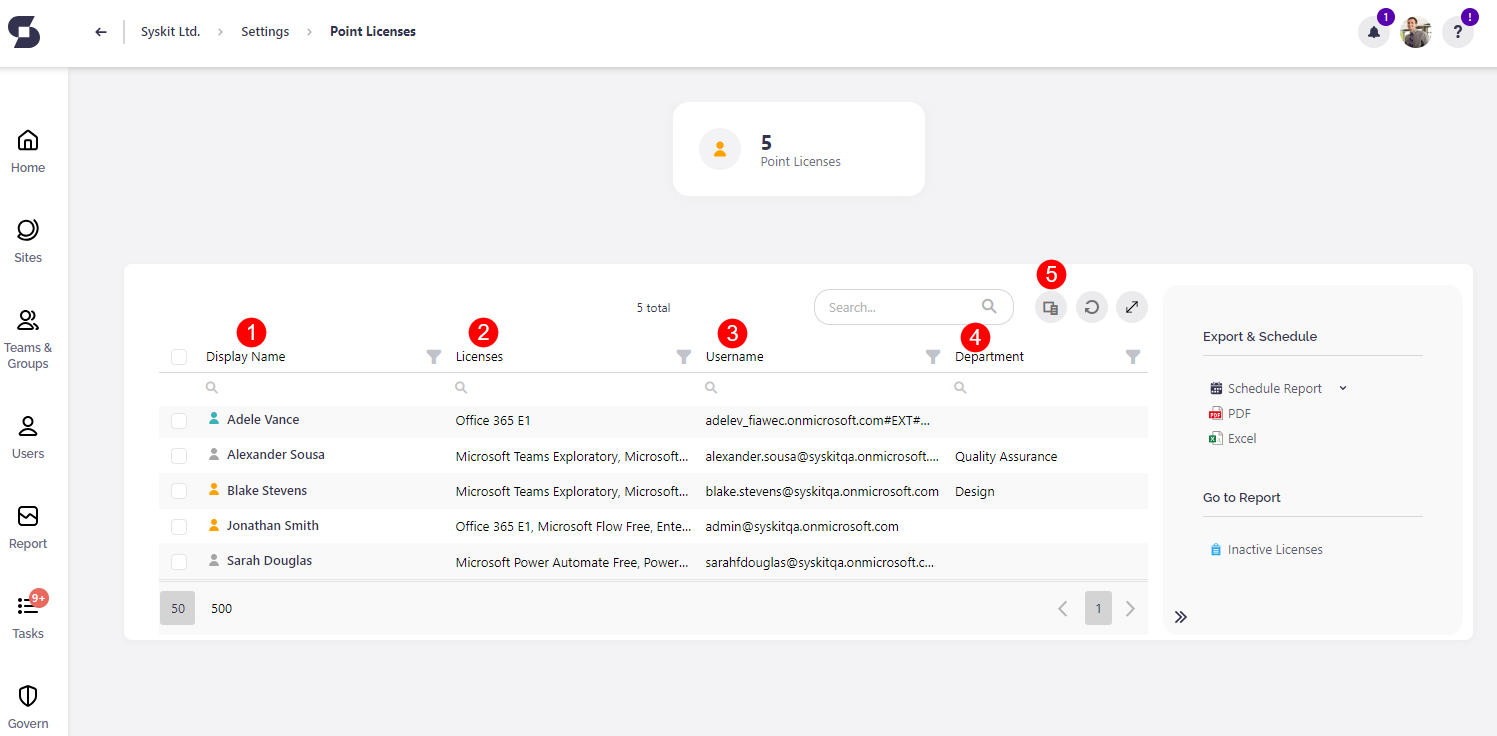The height and width of the screenshot is (736, 1497).
Task: Open the Licenses column filter
Action: tap(684, 356)
